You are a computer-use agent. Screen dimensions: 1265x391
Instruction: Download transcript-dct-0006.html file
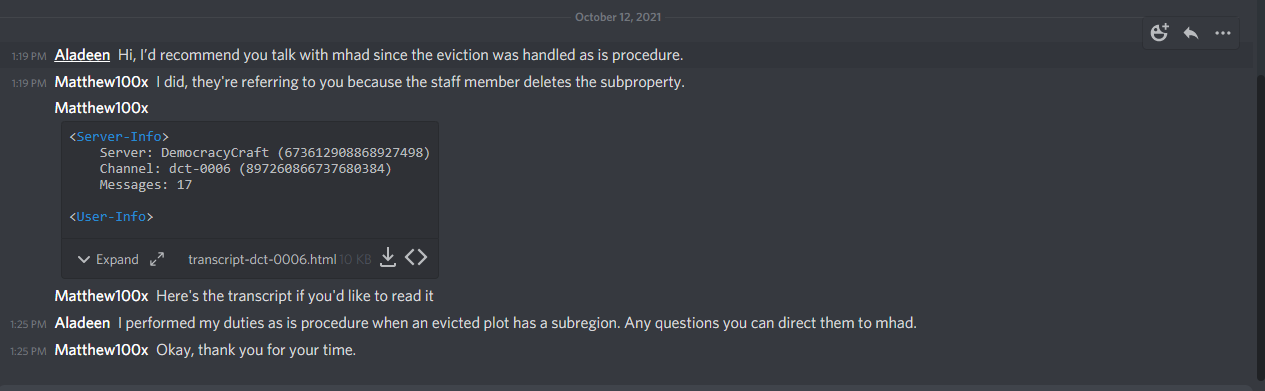tap(389, 258)
